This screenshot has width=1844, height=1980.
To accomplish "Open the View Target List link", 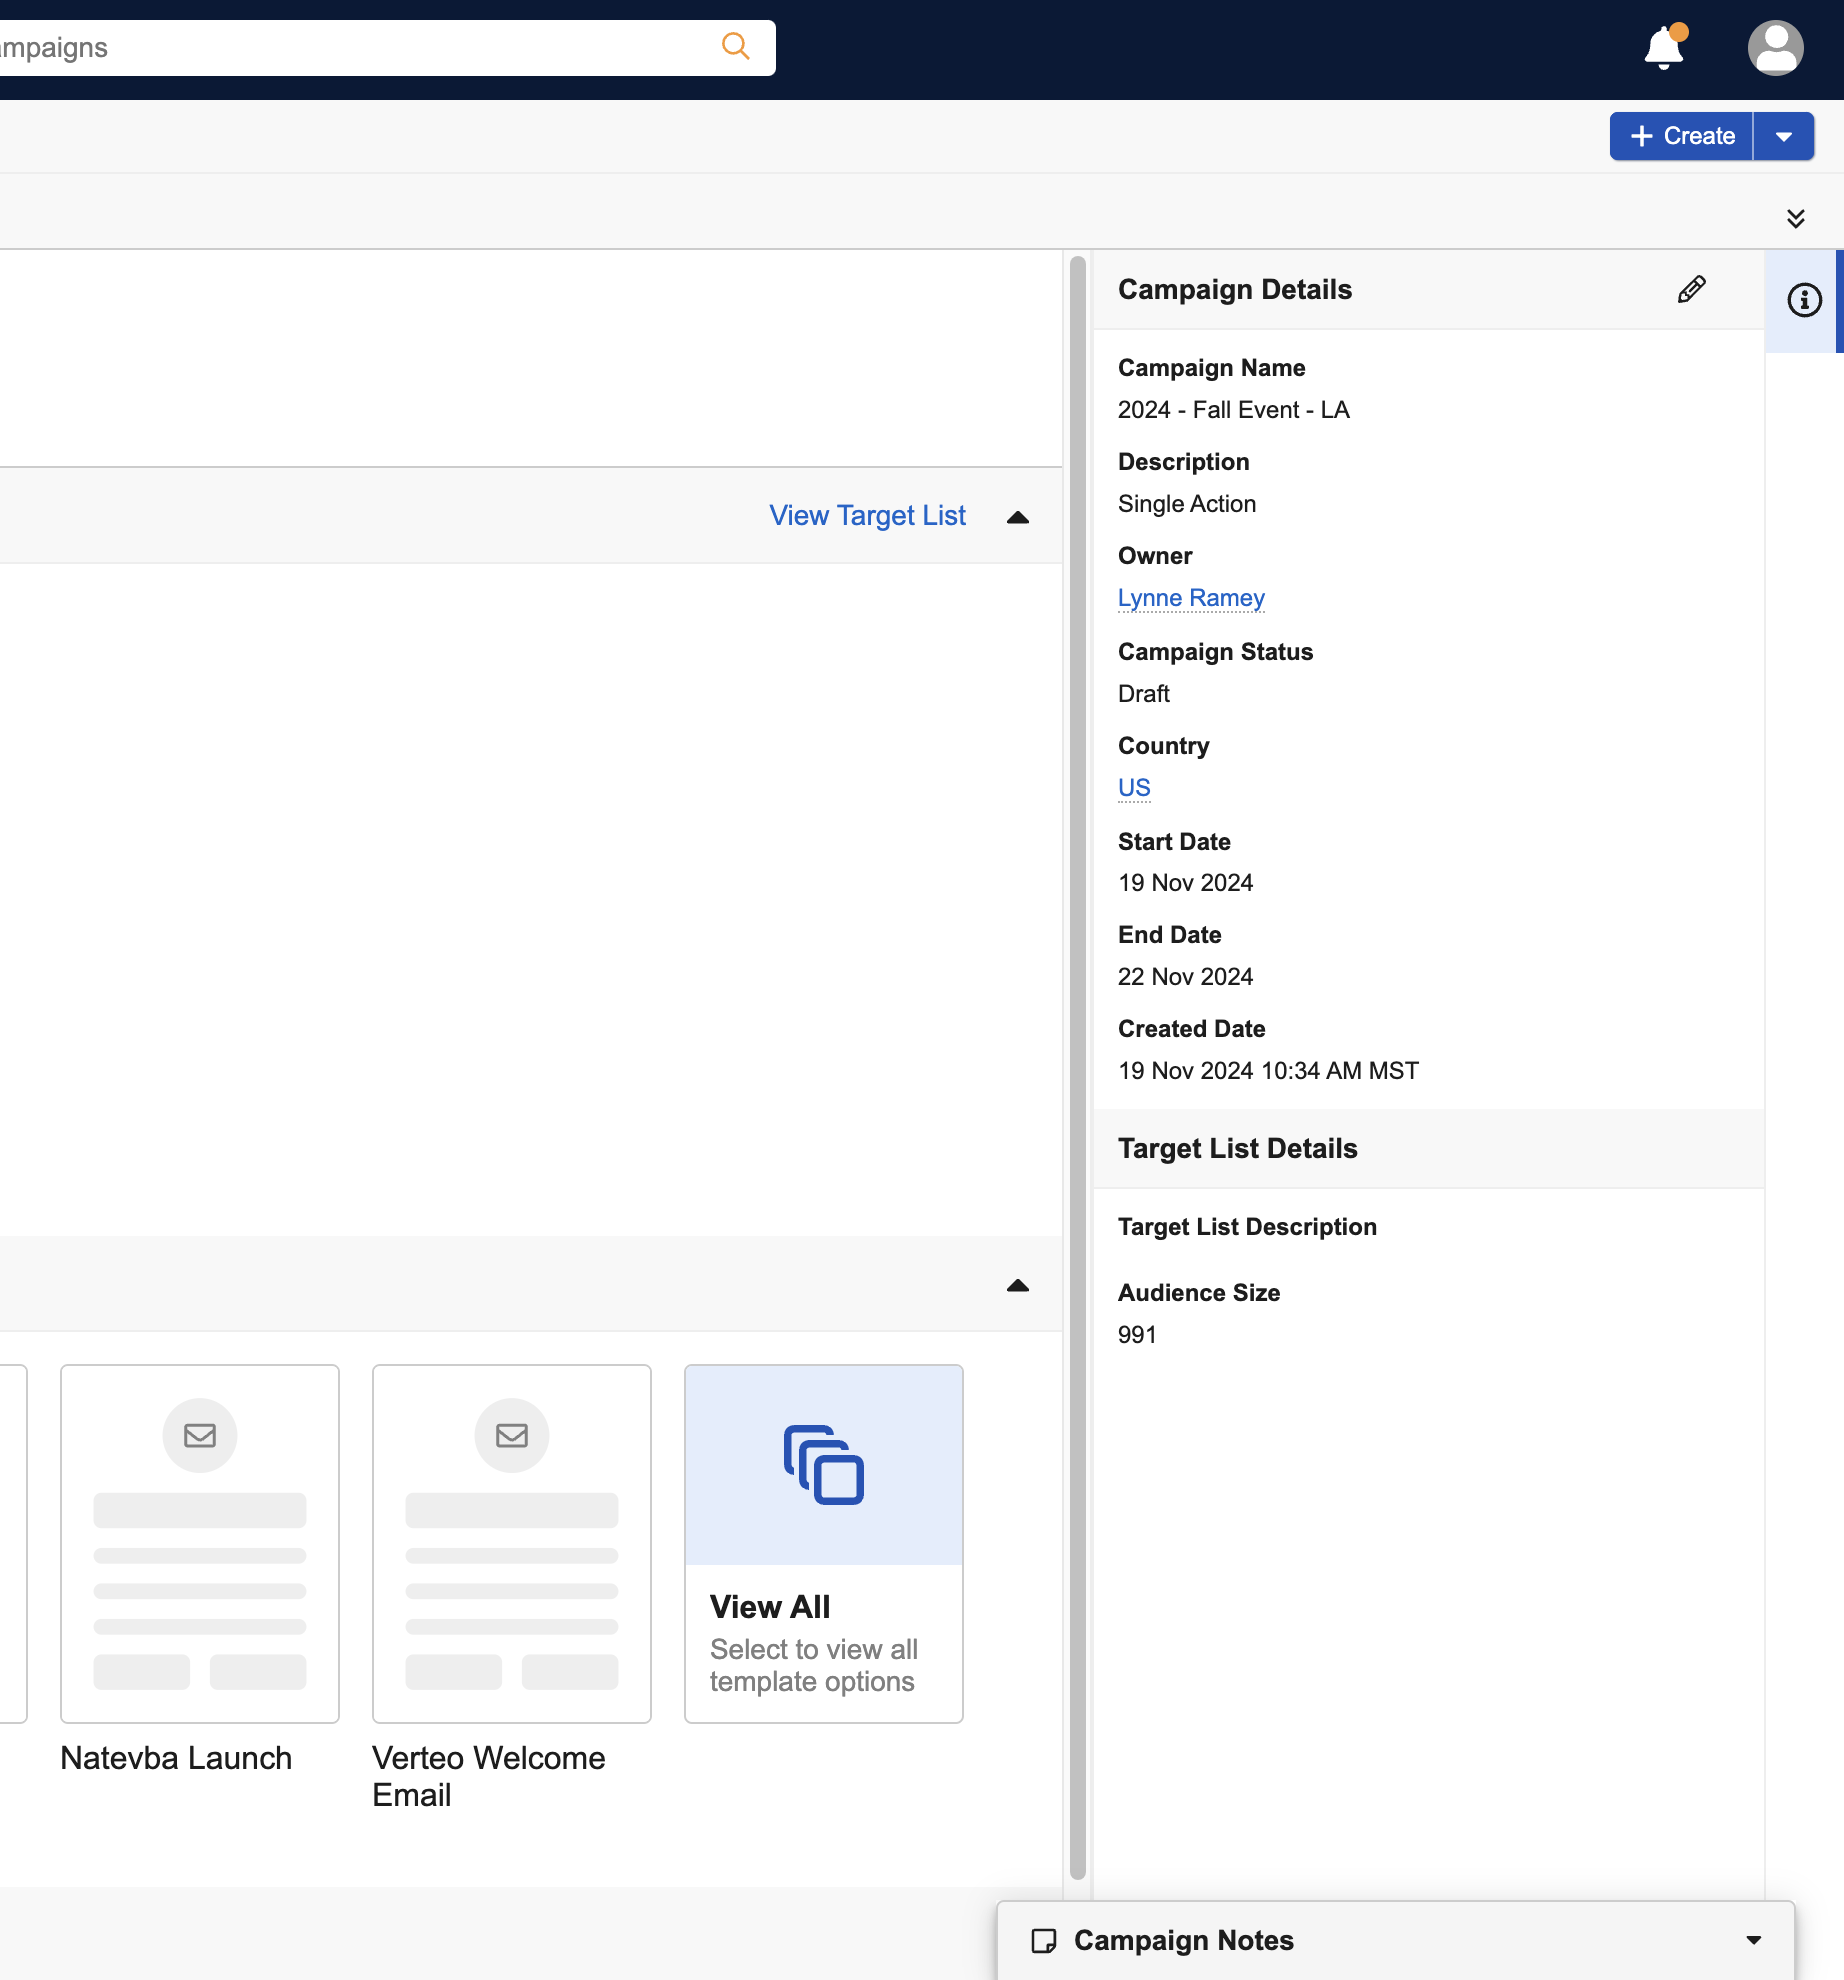I will [867, 516].
